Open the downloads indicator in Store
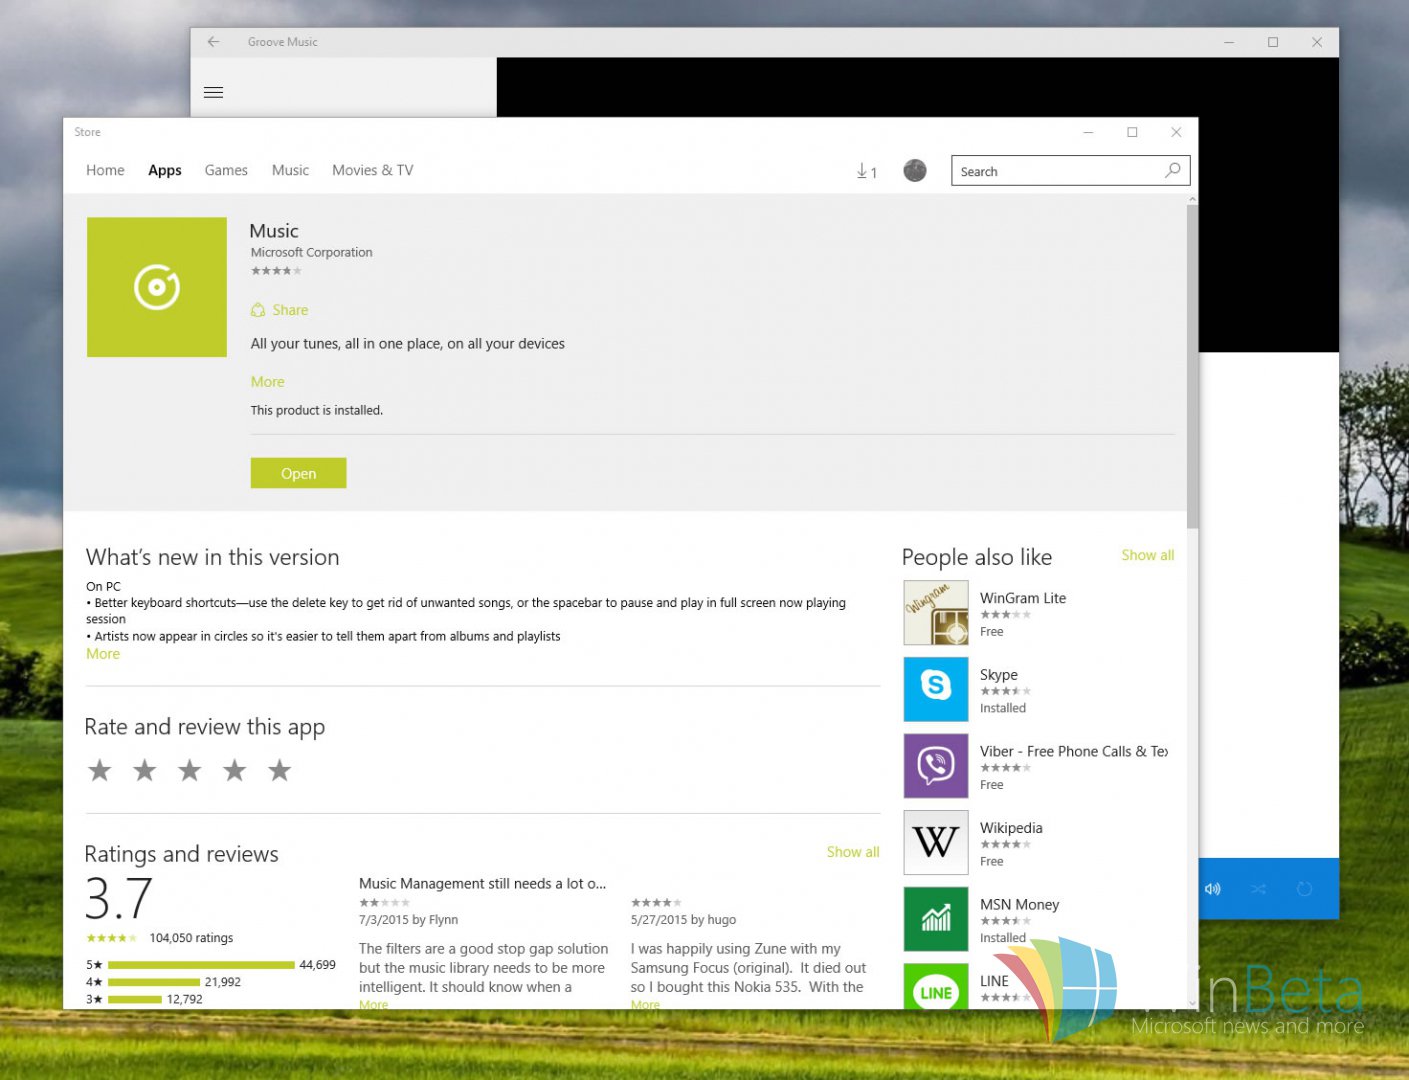The width and height of the screenshot is (1409, 1080). click(866, 172)
